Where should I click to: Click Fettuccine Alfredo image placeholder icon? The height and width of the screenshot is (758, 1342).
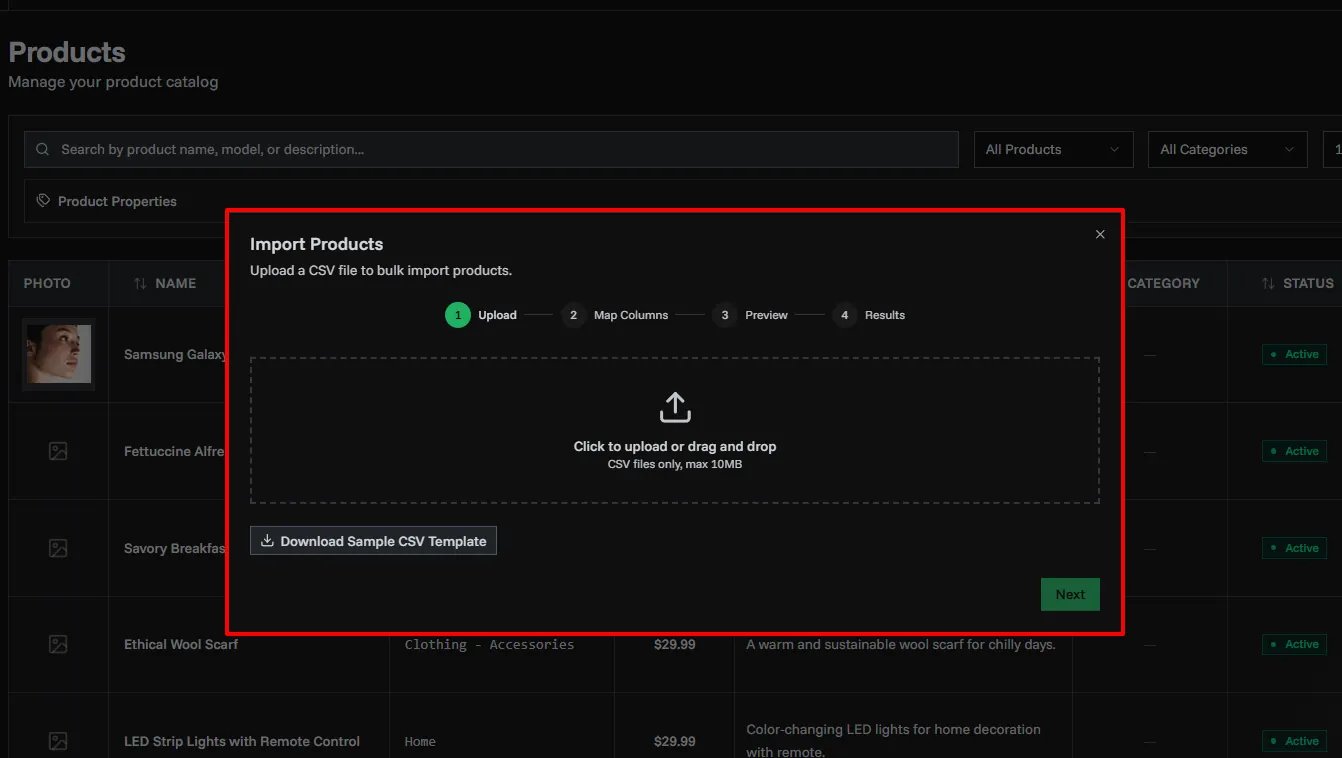click(58, 451)
